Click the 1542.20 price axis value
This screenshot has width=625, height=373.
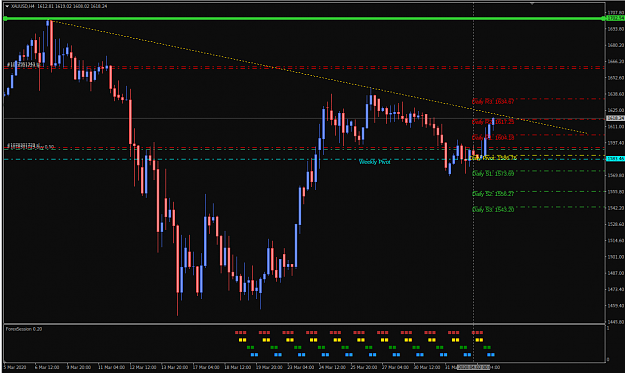coord(616,208)
